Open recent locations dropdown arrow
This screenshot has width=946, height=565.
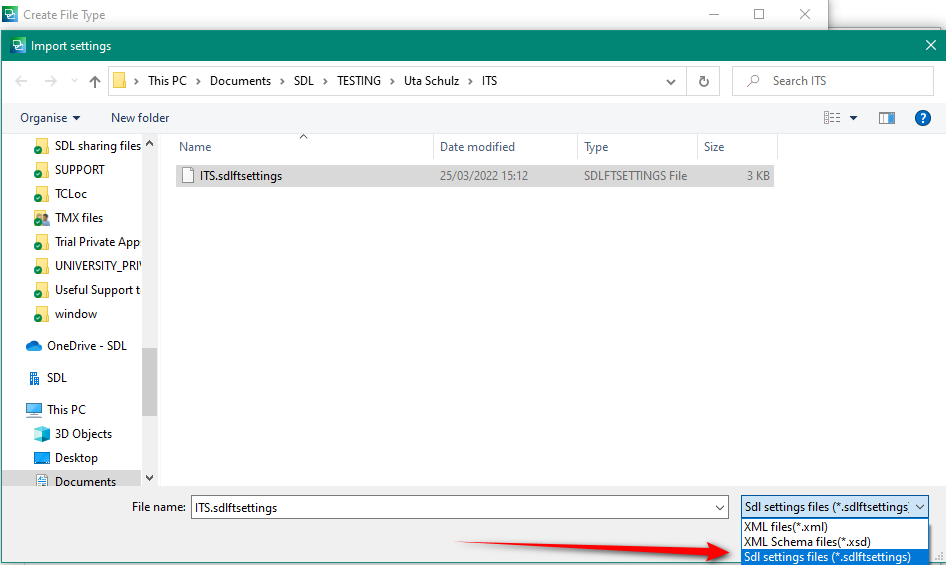click(74, 80)
